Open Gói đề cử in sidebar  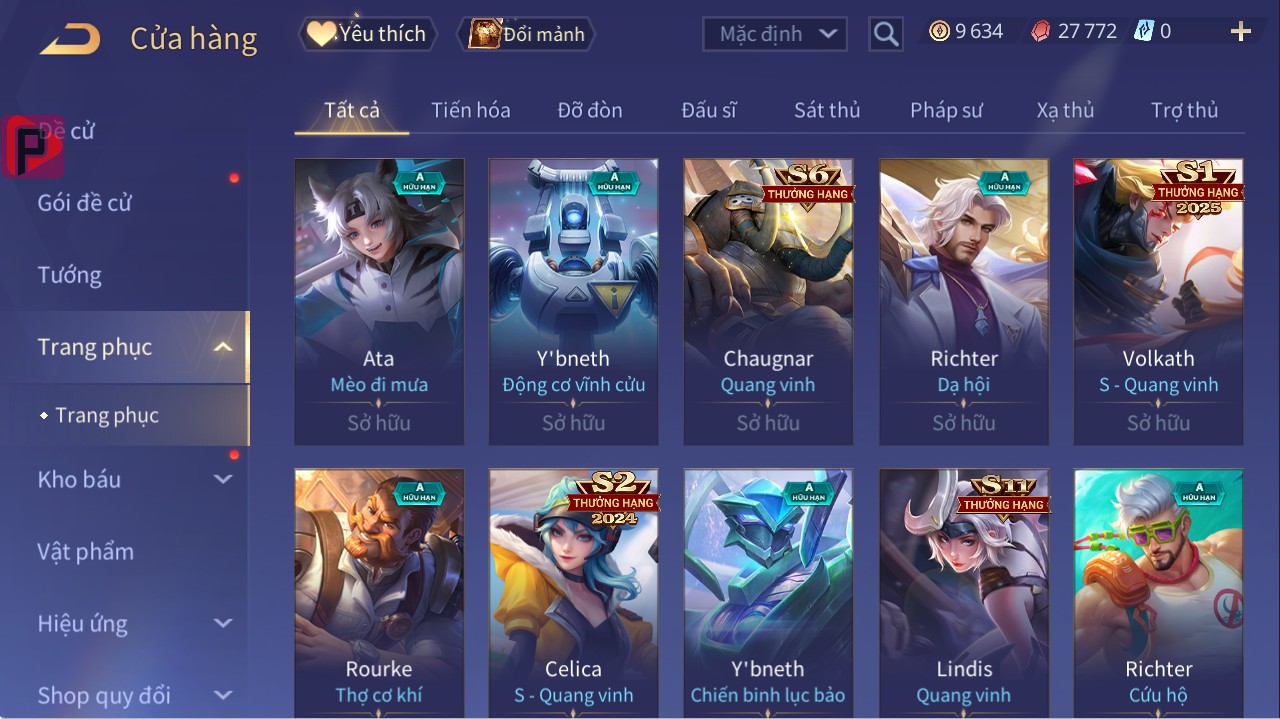coord(85,203)
